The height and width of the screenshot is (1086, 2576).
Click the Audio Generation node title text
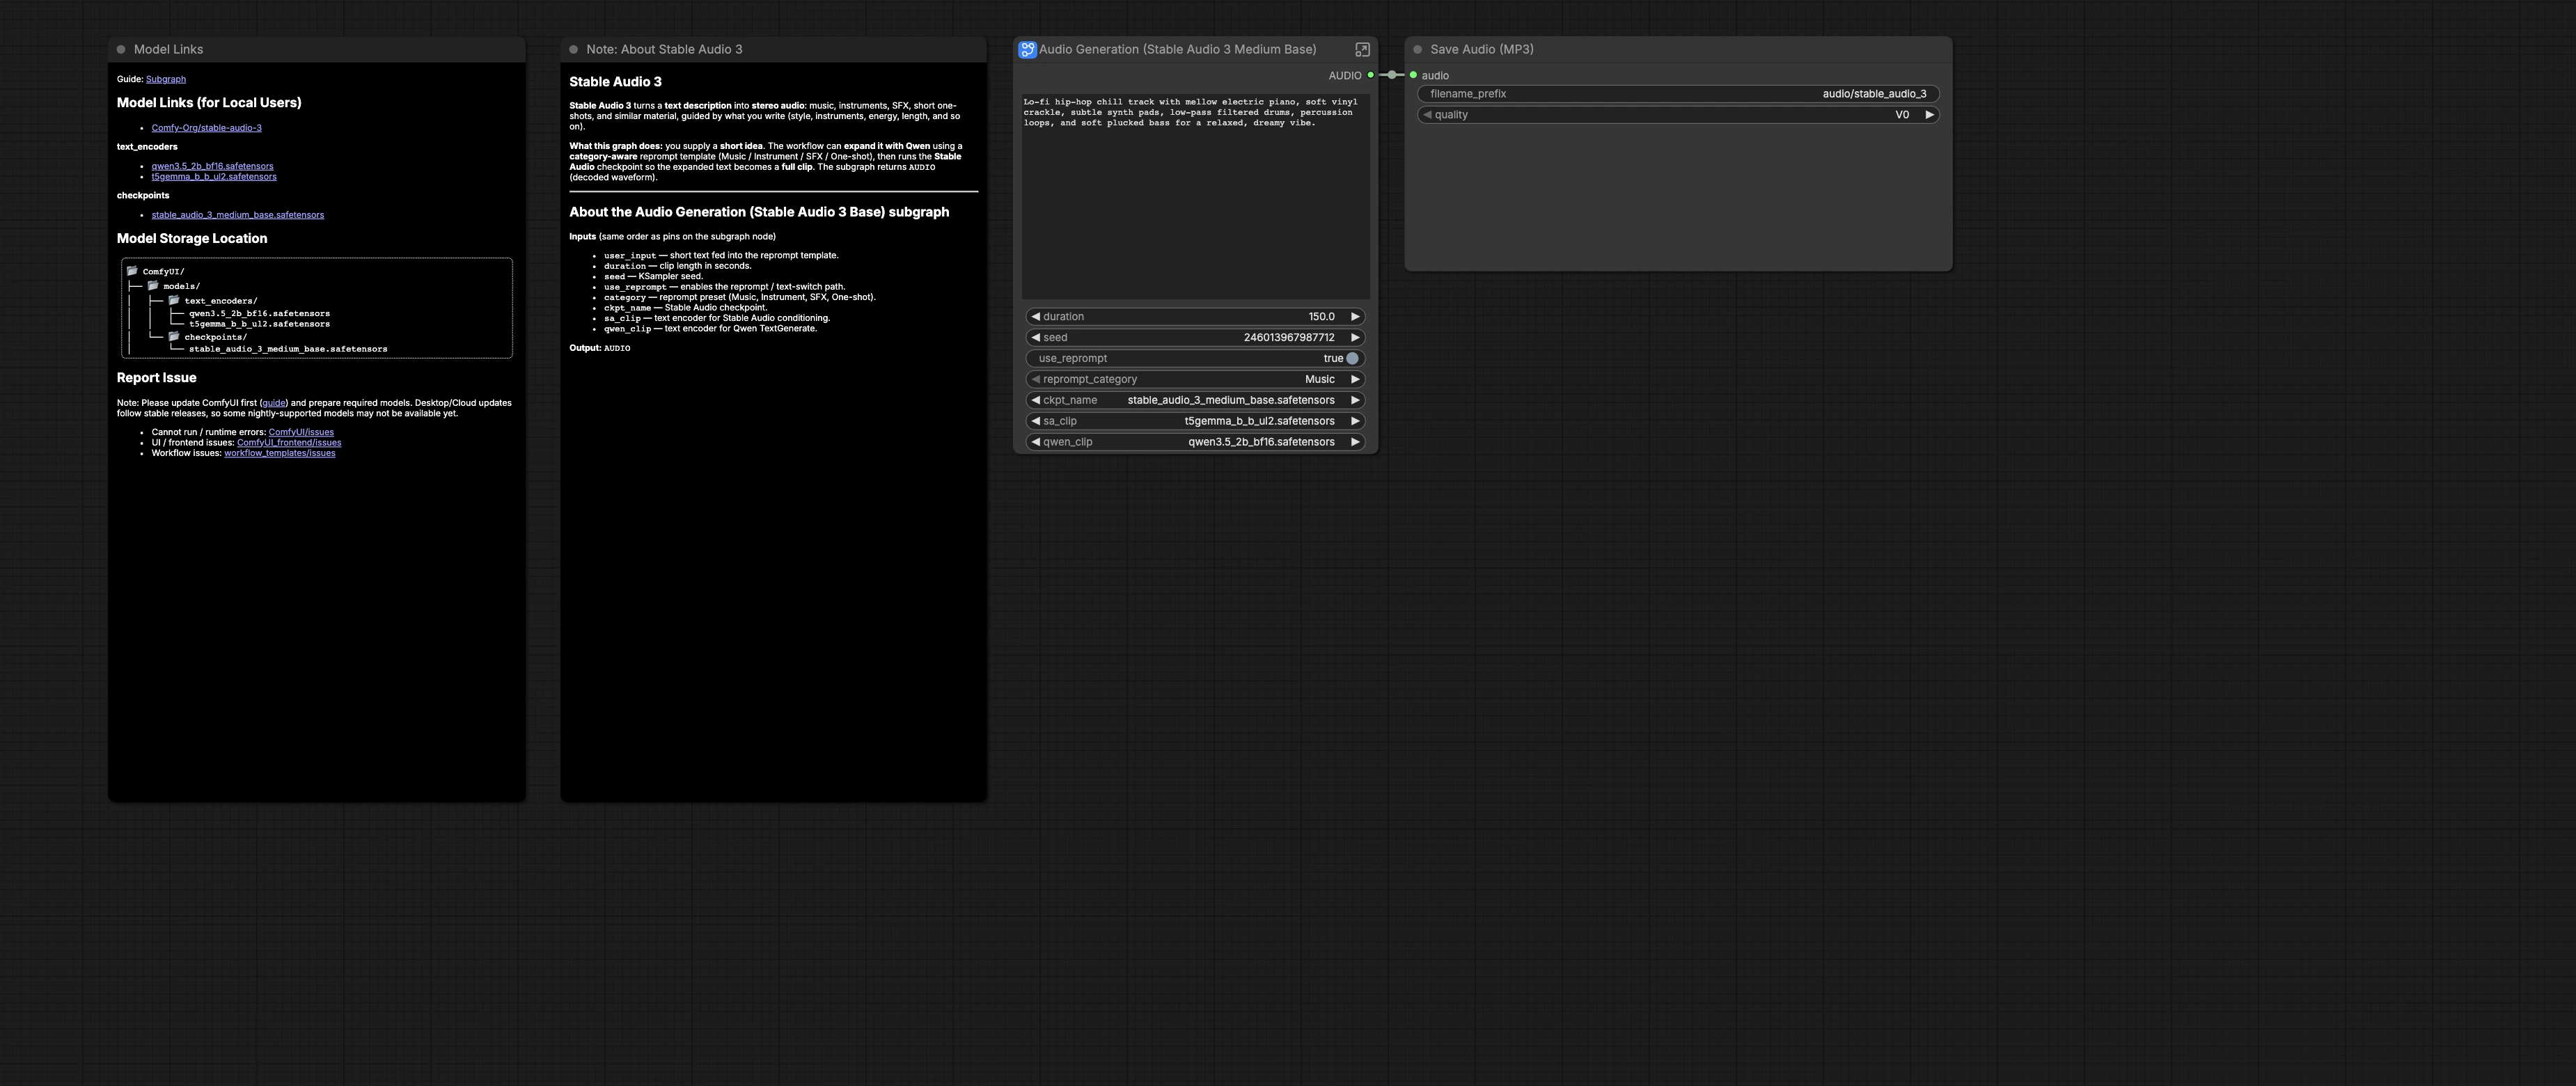[x=1178, y=49]
